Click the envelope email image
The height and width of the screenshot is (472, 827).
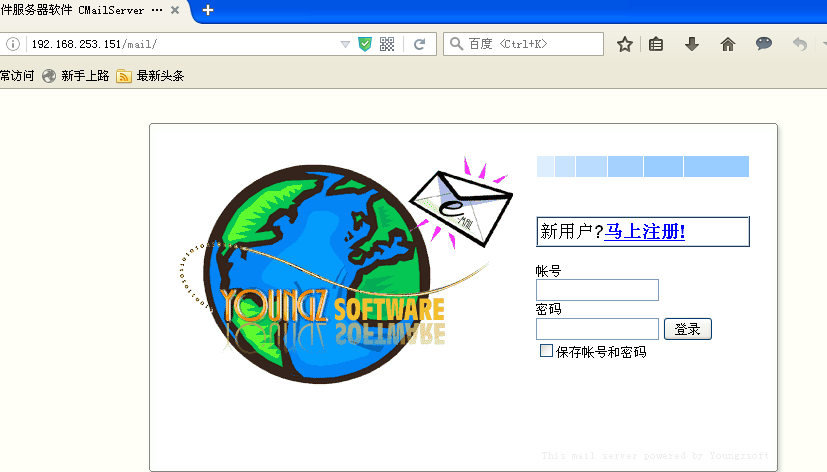pyautogui.click(x=462, y=204)
